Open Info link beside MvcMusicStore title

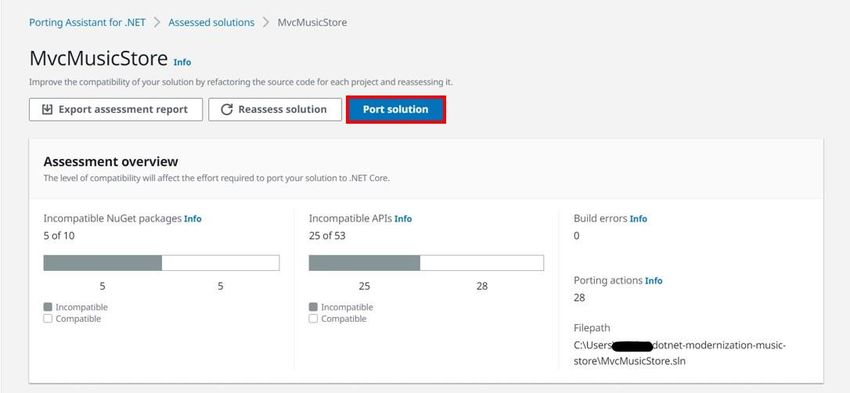pyautogui.click(x=182, y=62)
